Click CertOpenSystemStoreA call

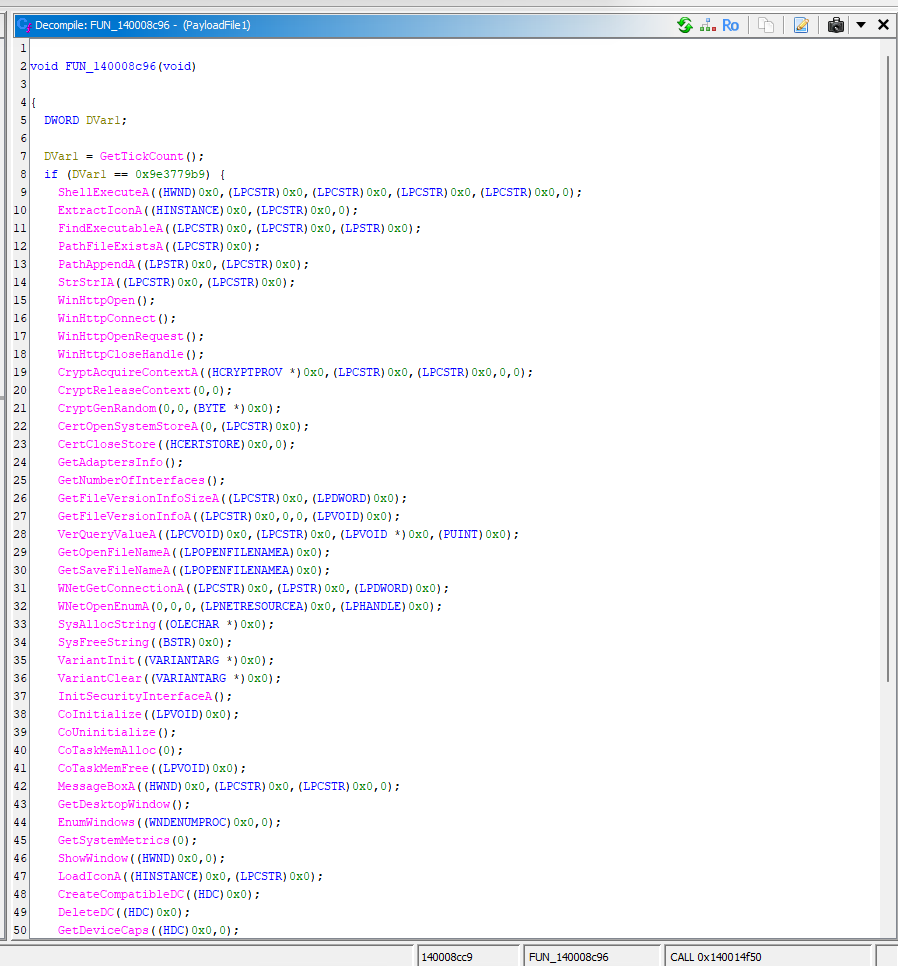click(128, 426)
